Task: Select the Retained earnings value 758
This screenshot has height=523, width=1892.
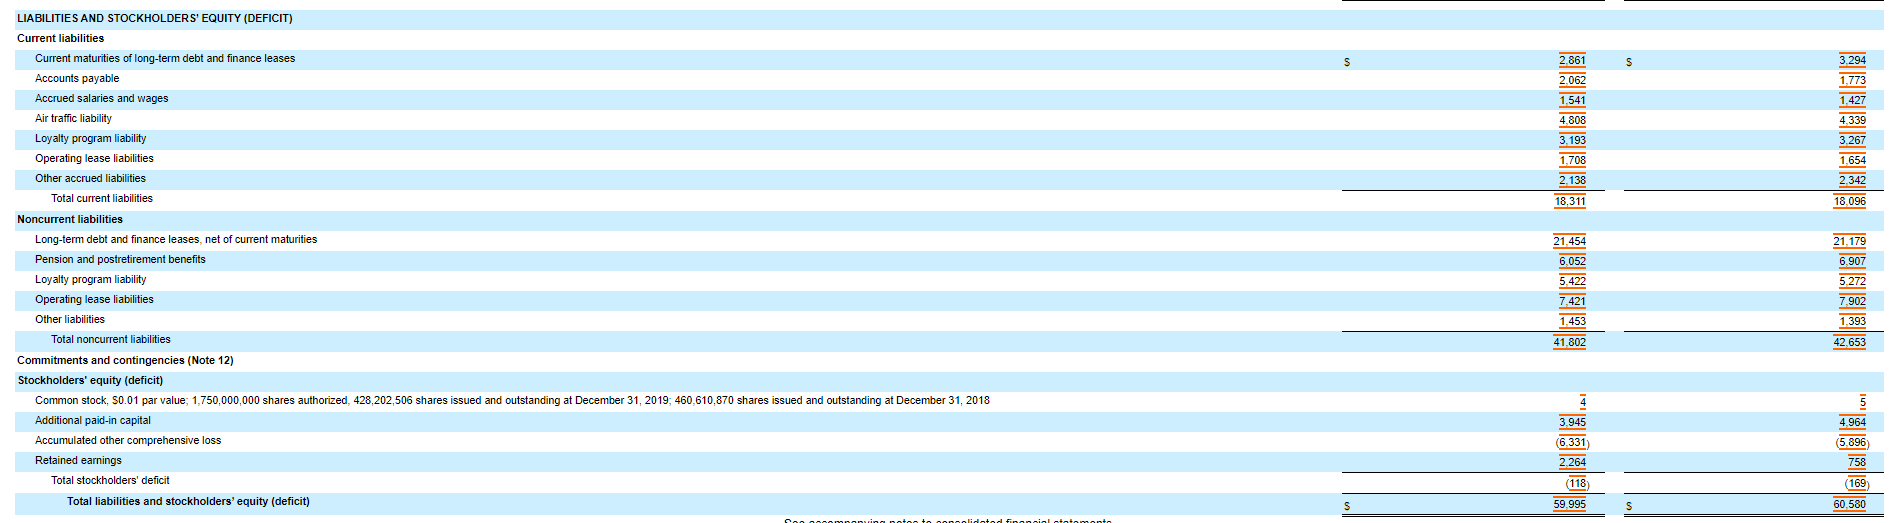Action: click(1857, 462)
